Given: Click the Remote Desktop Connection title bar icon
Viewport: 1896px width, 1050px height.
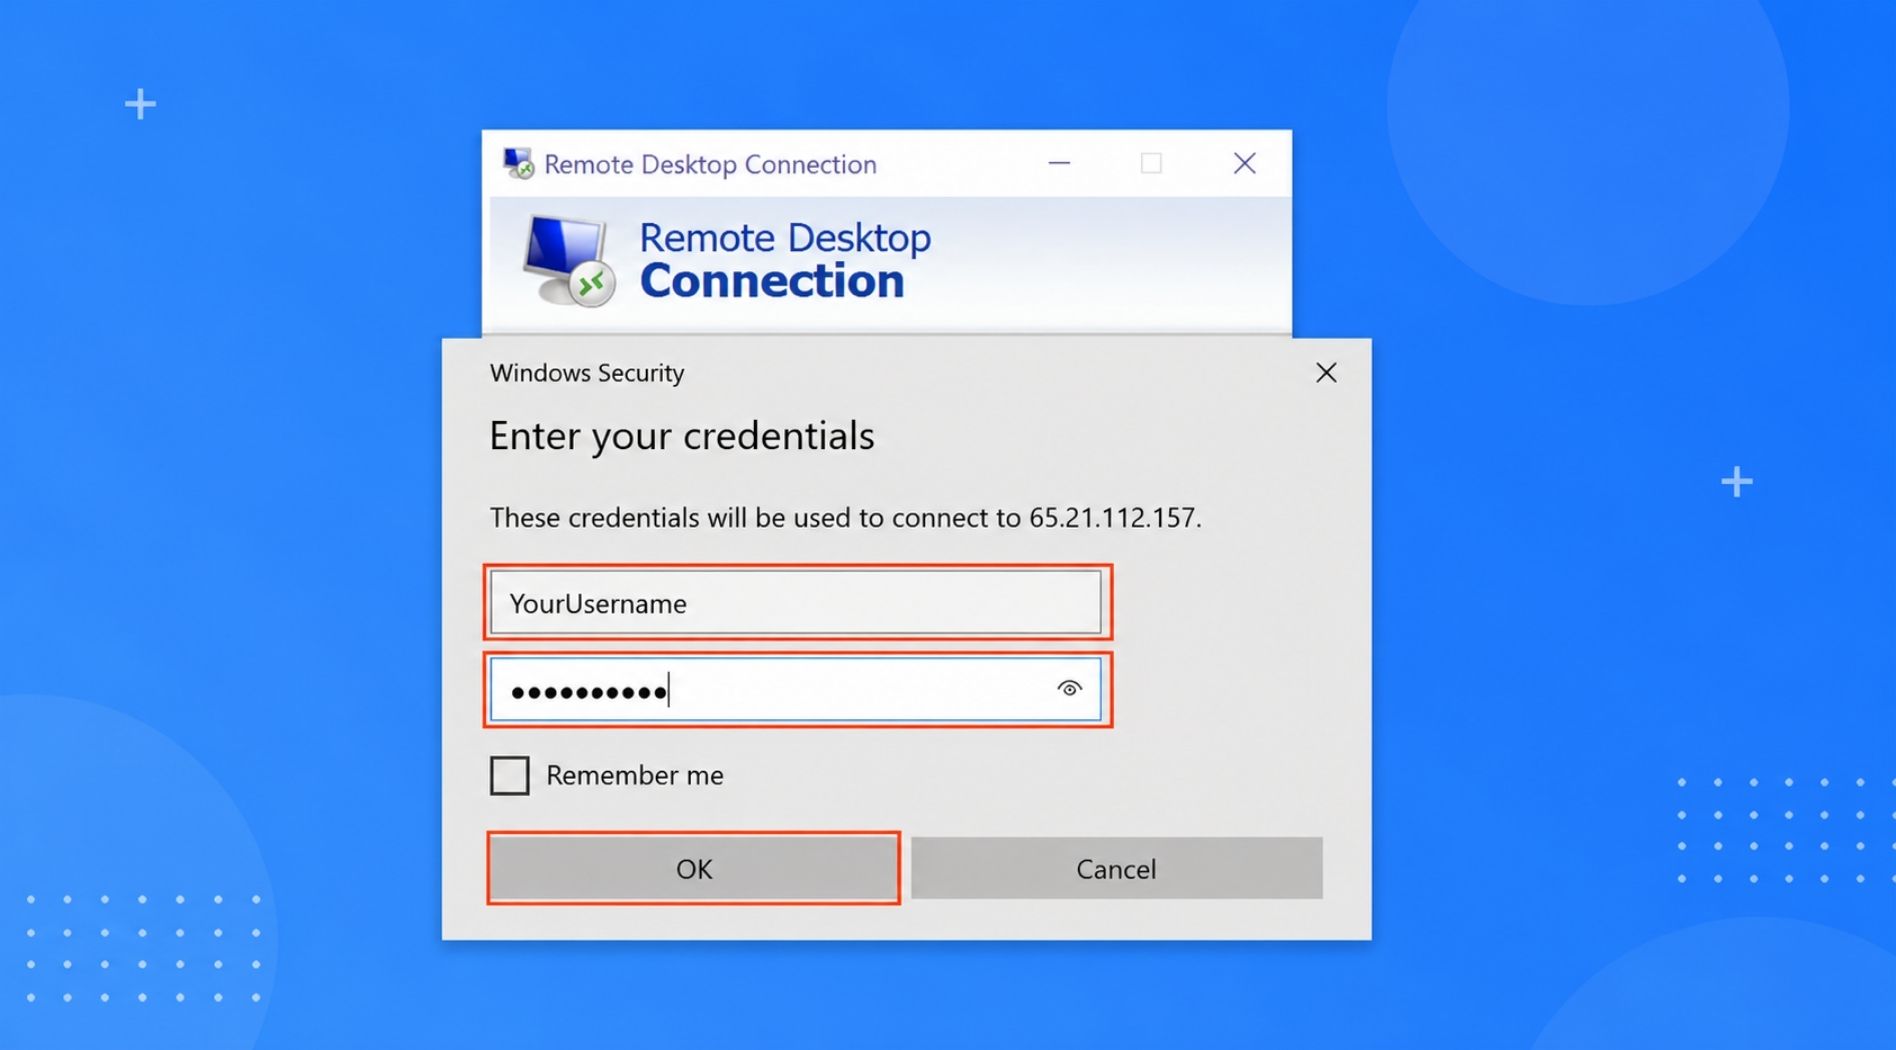Looking at the screenshot, I should (x=518, y=164).
